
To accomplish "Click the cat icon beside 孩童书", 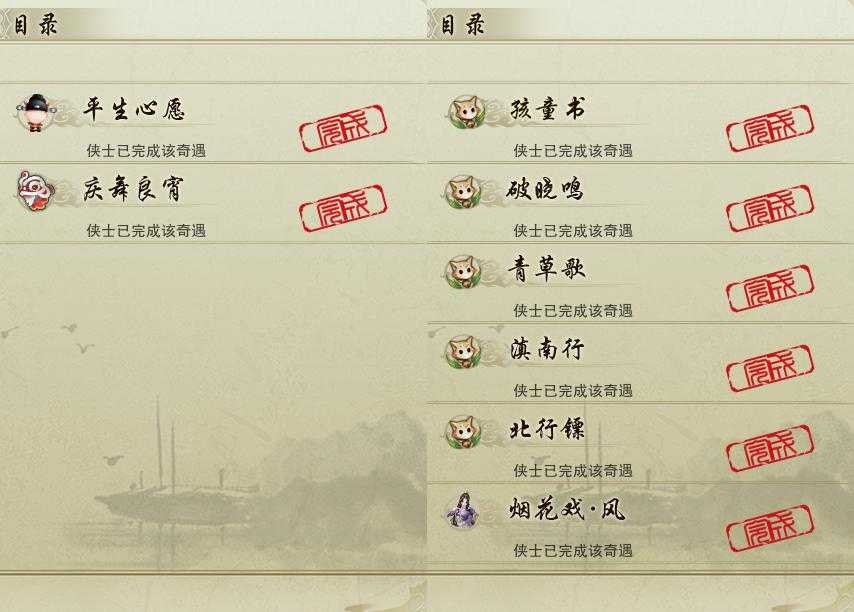I will point(466,112).
